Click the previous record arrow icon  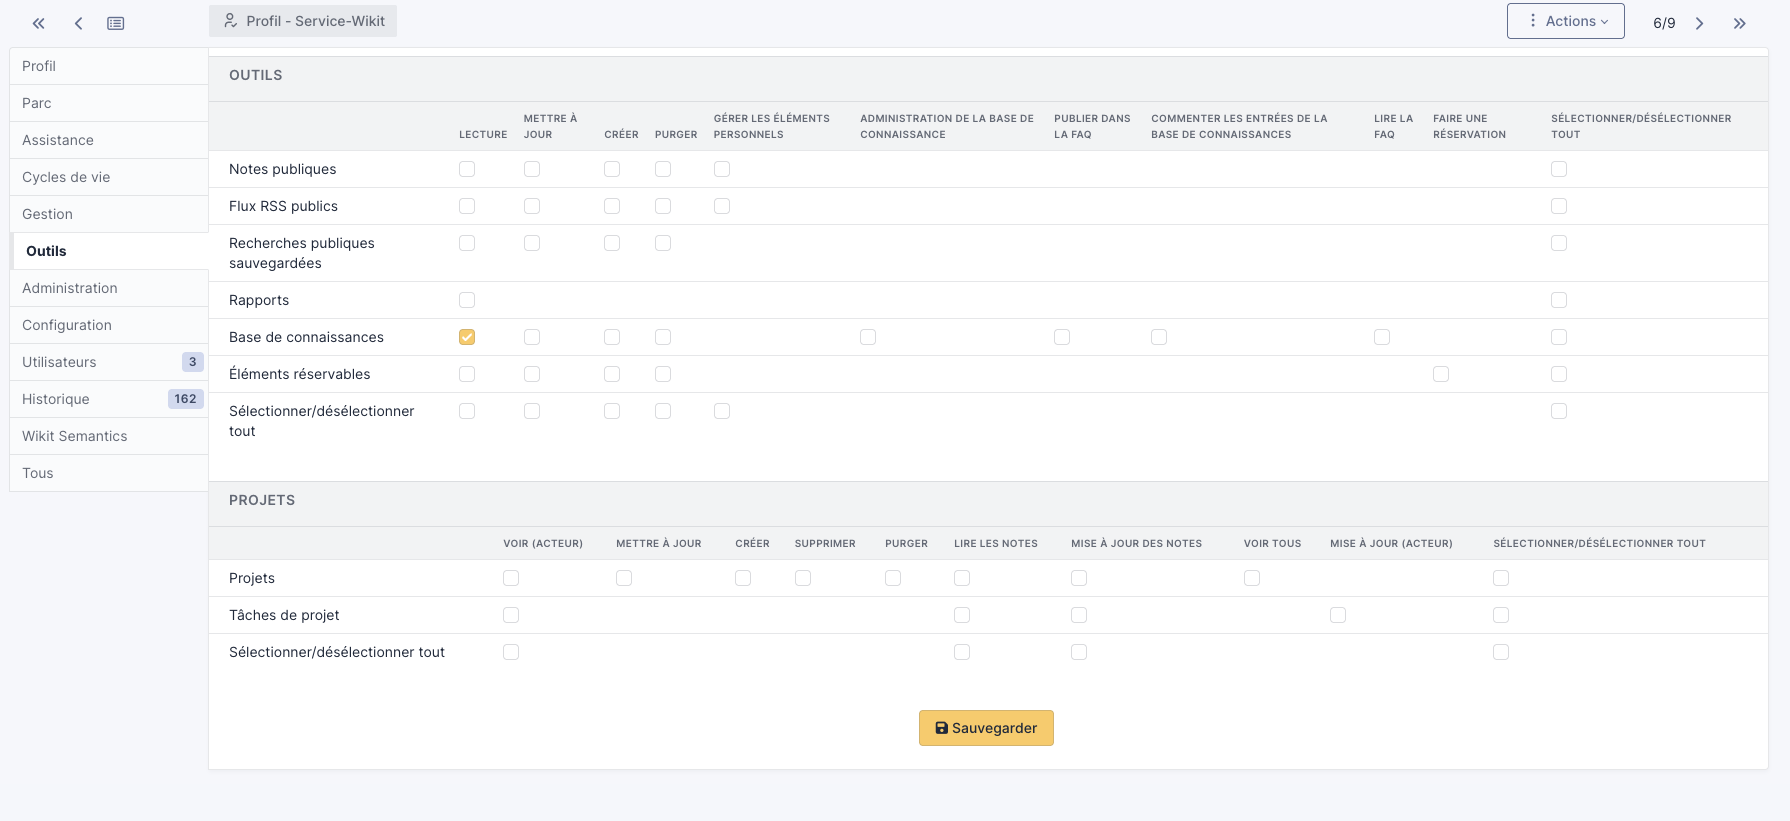[78, 23]
